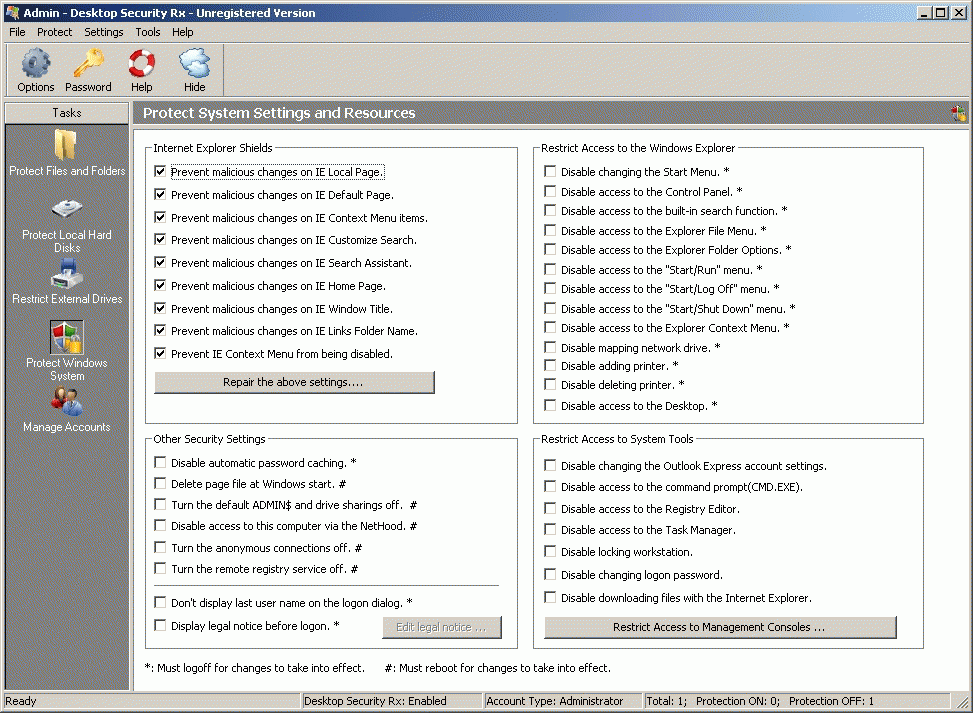Screen dimensions: 973x713
Task: Uncheck Prevent malicious changes on IE Local Page
Action: pos(160,171)
